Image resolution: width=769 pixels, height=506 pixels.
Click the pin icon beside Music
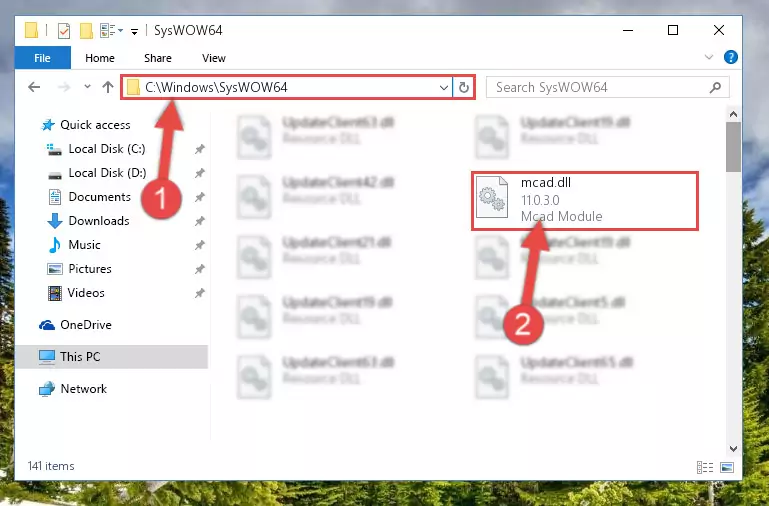point(200,245)
